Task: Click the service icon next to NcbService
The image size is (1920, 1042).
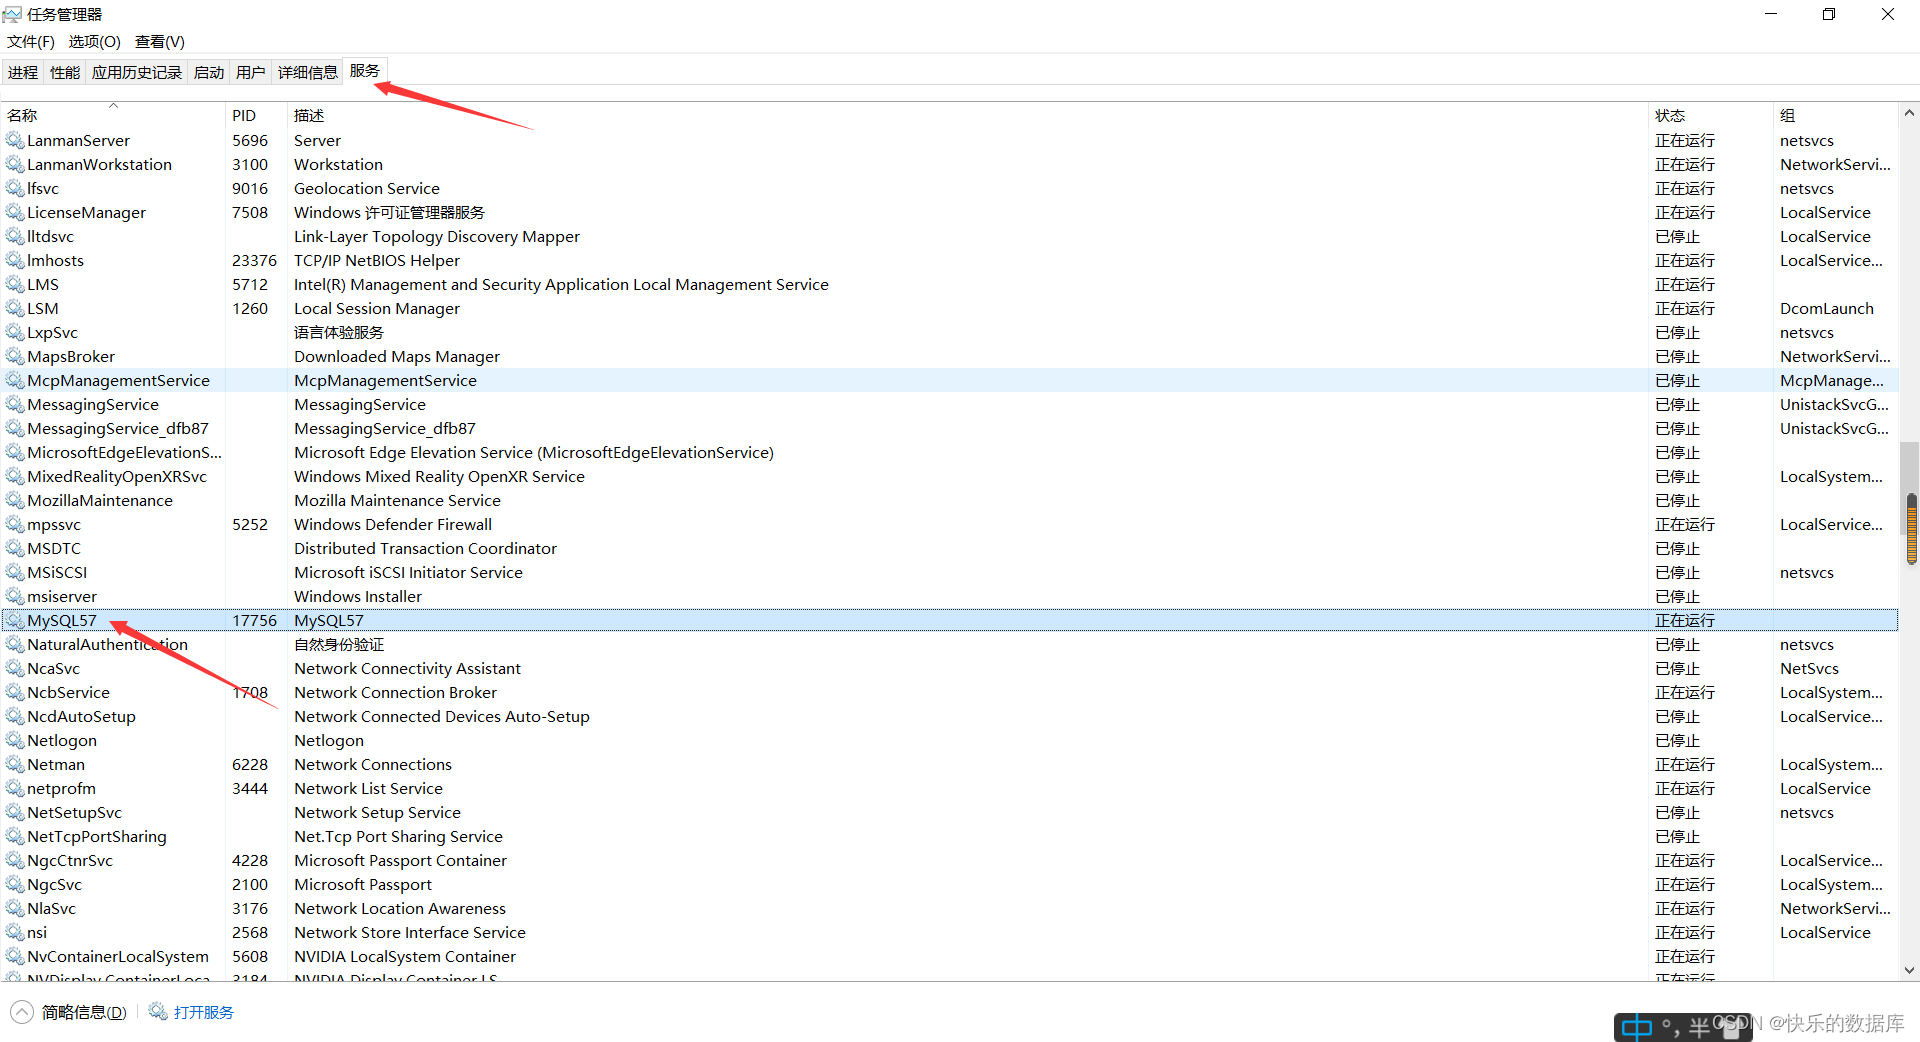Action: click(15, 692)
